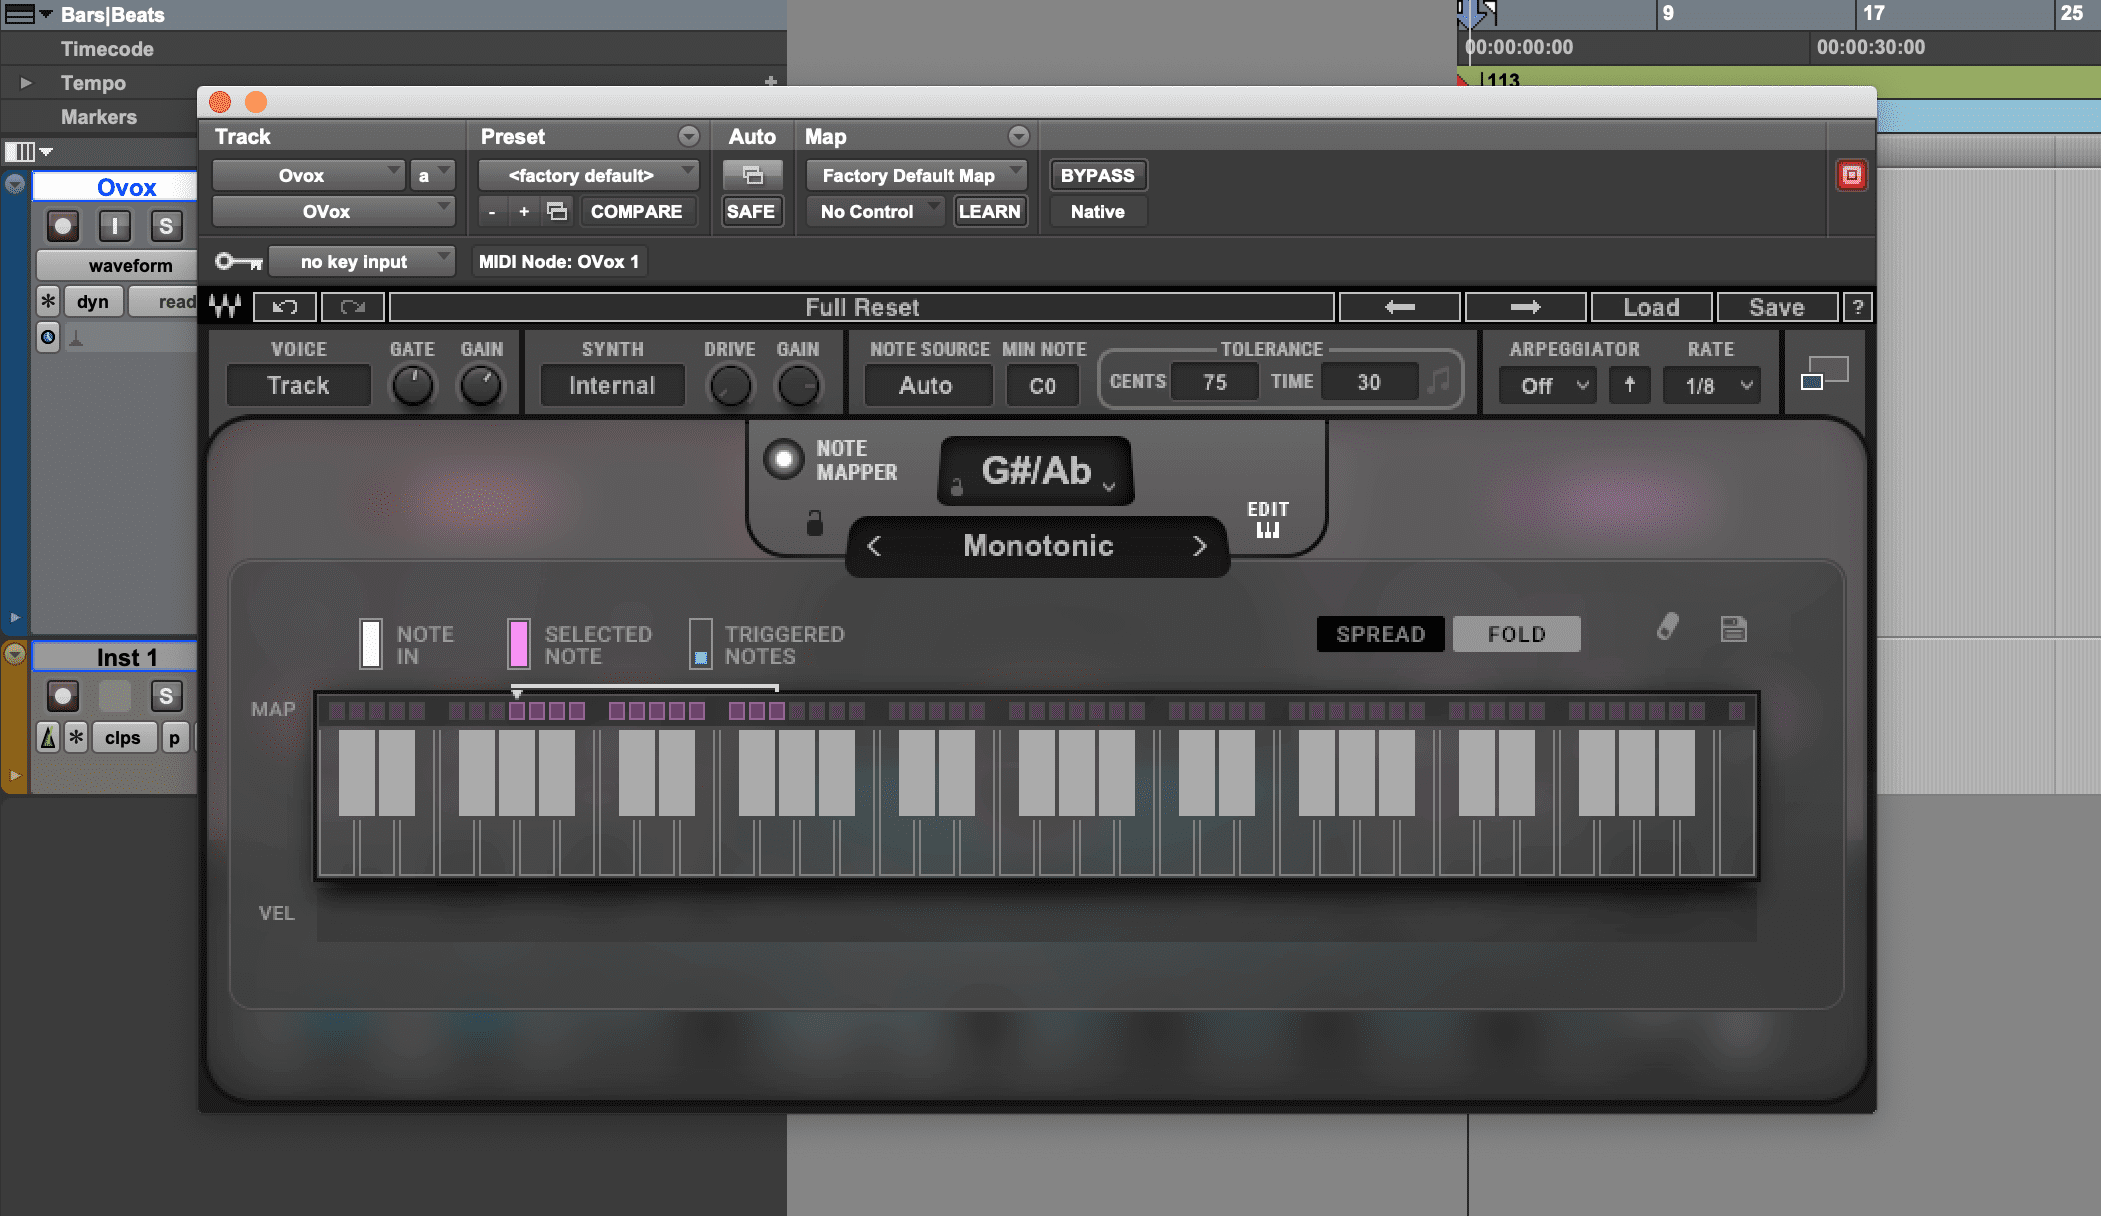
Task: Click the eraser clear map icon
Action: (1667, 627)
